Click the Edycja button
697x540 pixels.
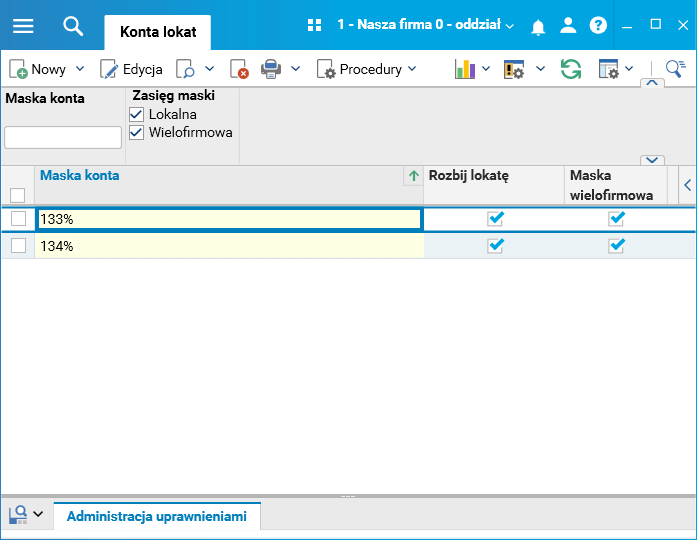coord(131,69)
